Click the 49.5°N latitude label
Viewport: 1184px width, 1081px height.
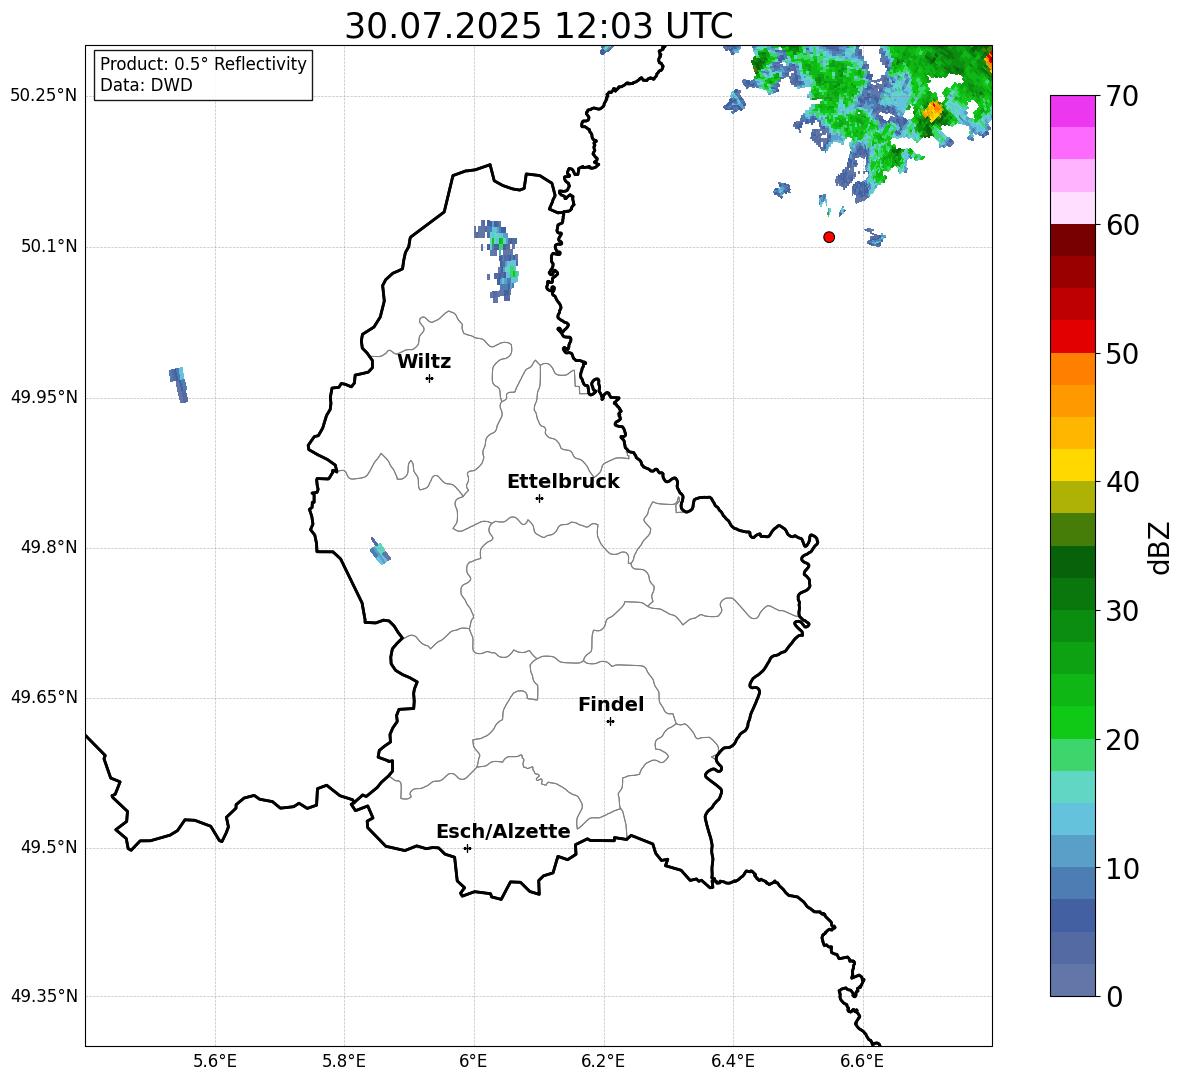point(49,847)
